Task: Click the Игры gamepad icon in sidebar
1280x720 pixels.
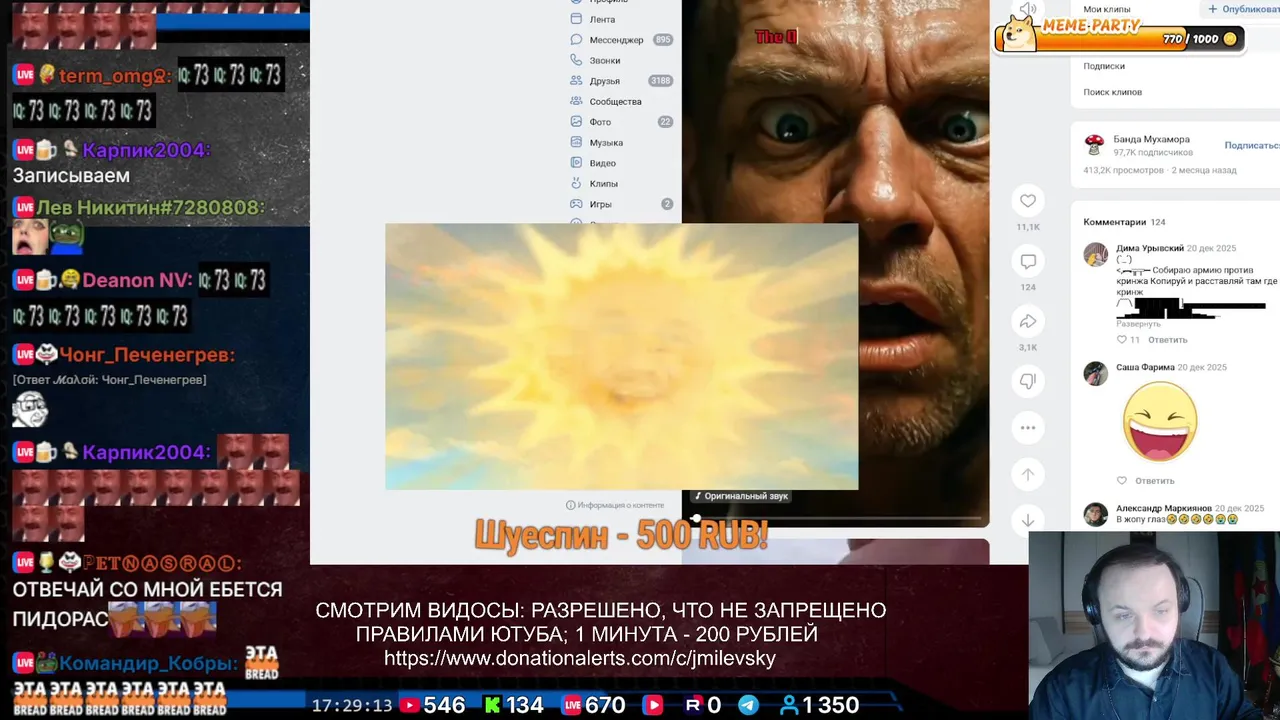Action: pos(576,204)
